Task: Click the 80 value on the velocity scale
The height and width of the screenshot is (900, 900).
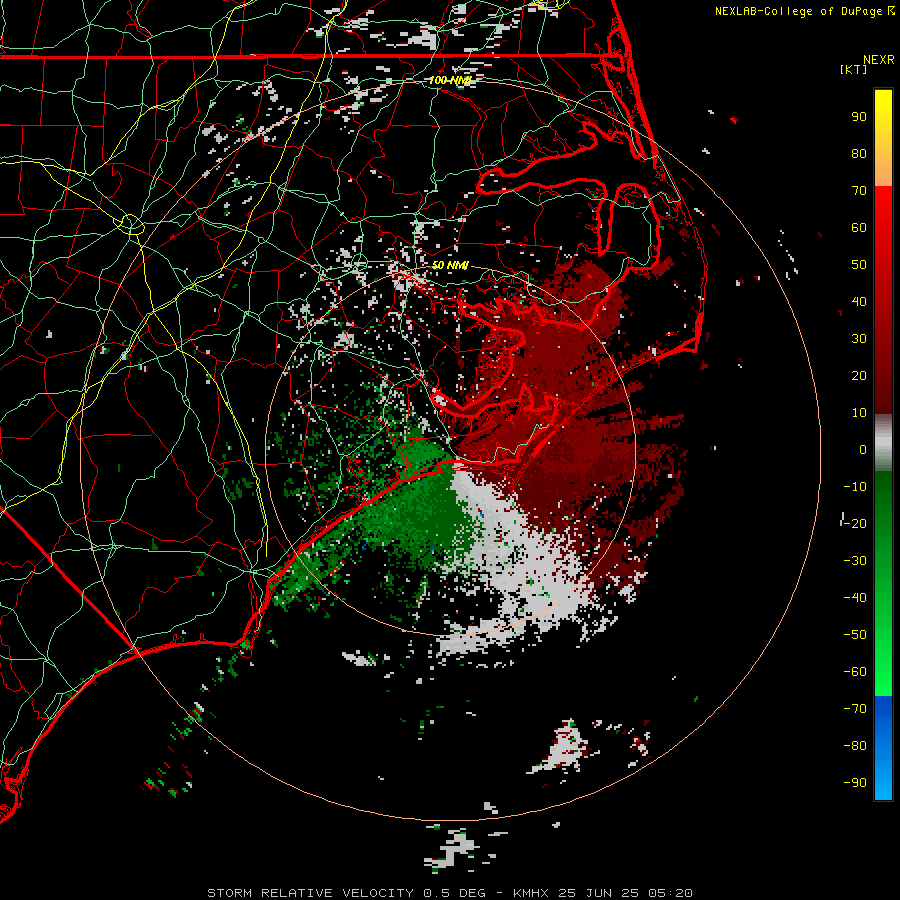Action: point(859,153)
